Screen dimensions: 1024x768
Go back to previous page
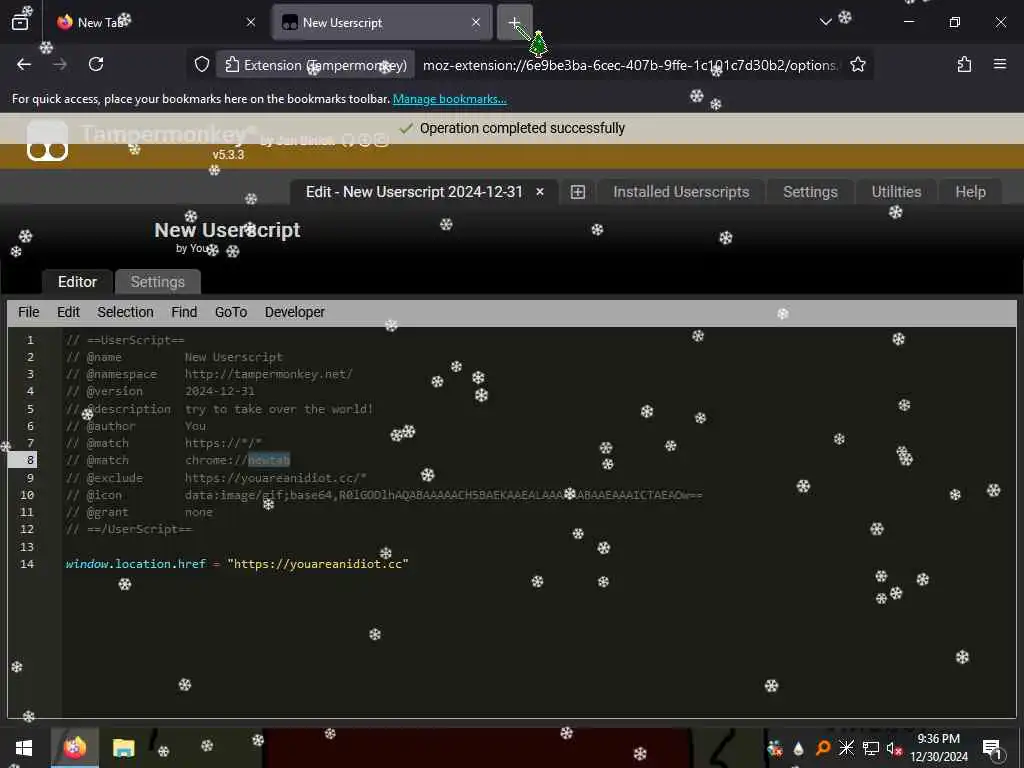click(24, 65)
